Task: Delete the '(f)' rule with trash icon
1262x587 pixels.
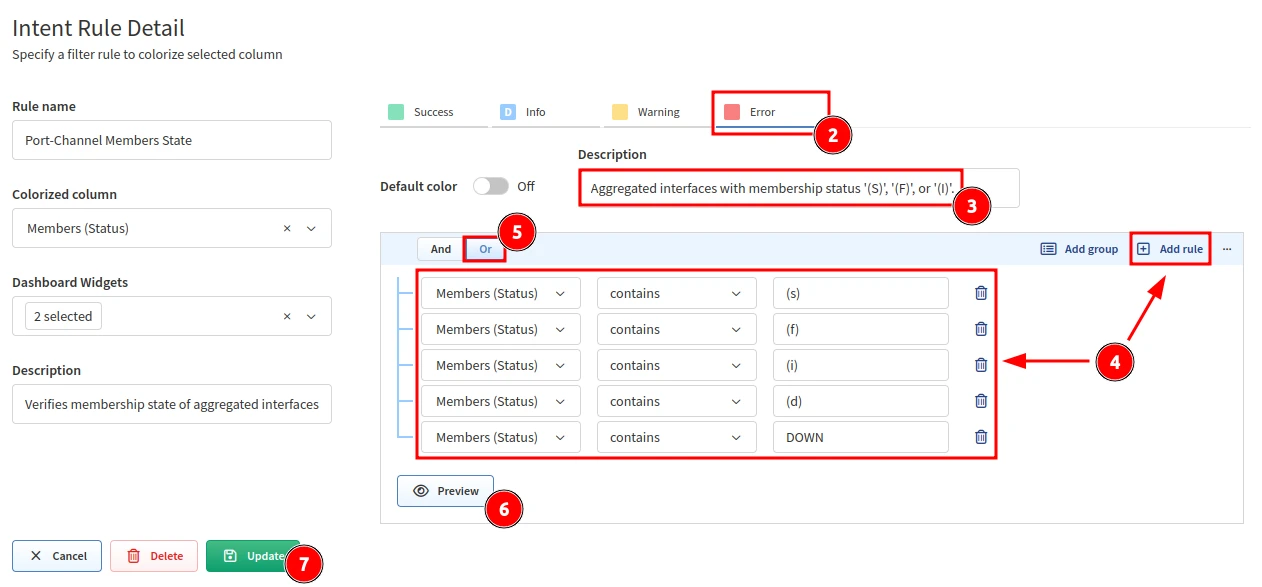Action: (x=981, y=329)
